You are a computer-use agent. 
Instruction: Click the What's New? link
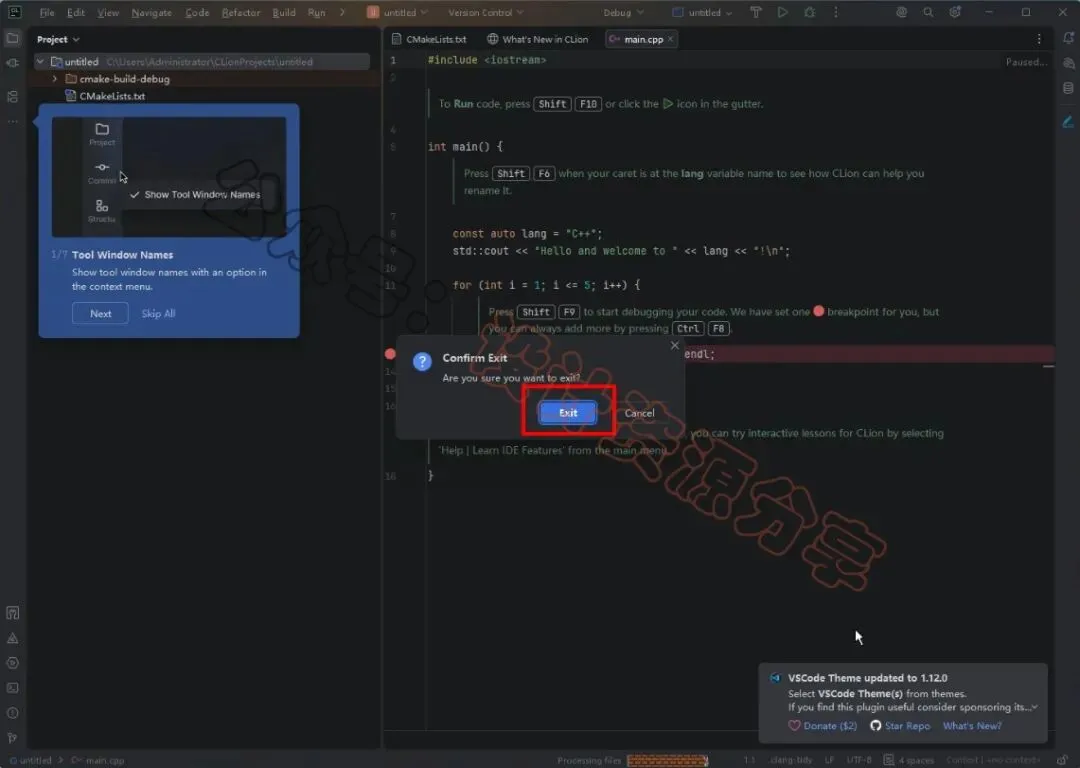(x=972, y=725)
